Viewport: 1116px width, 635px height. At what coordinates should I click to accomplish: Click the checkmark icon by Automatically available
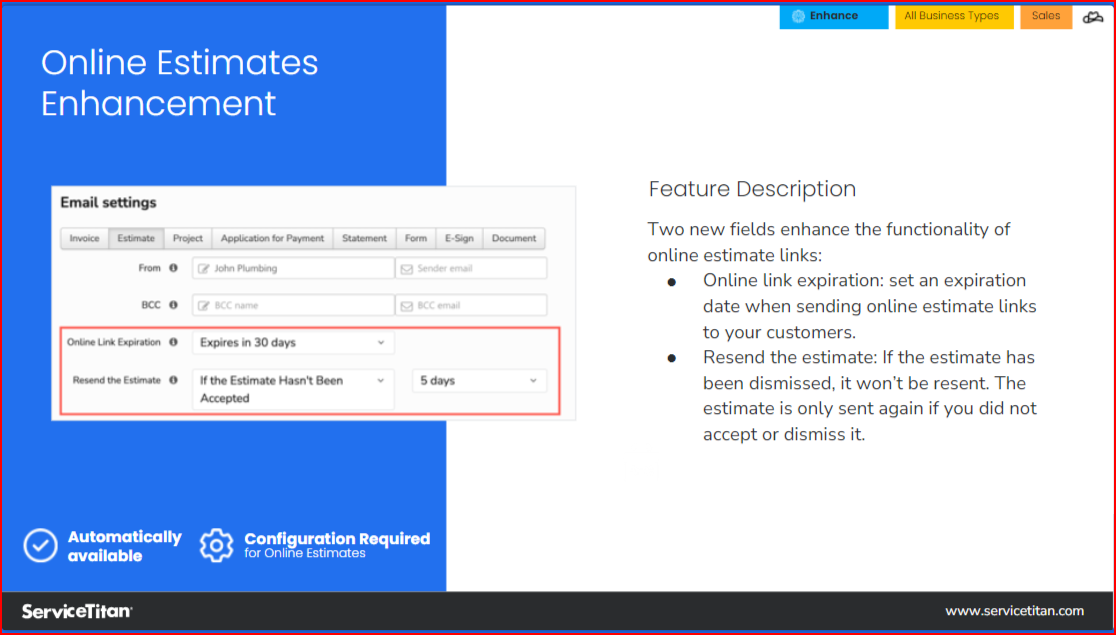41,546
